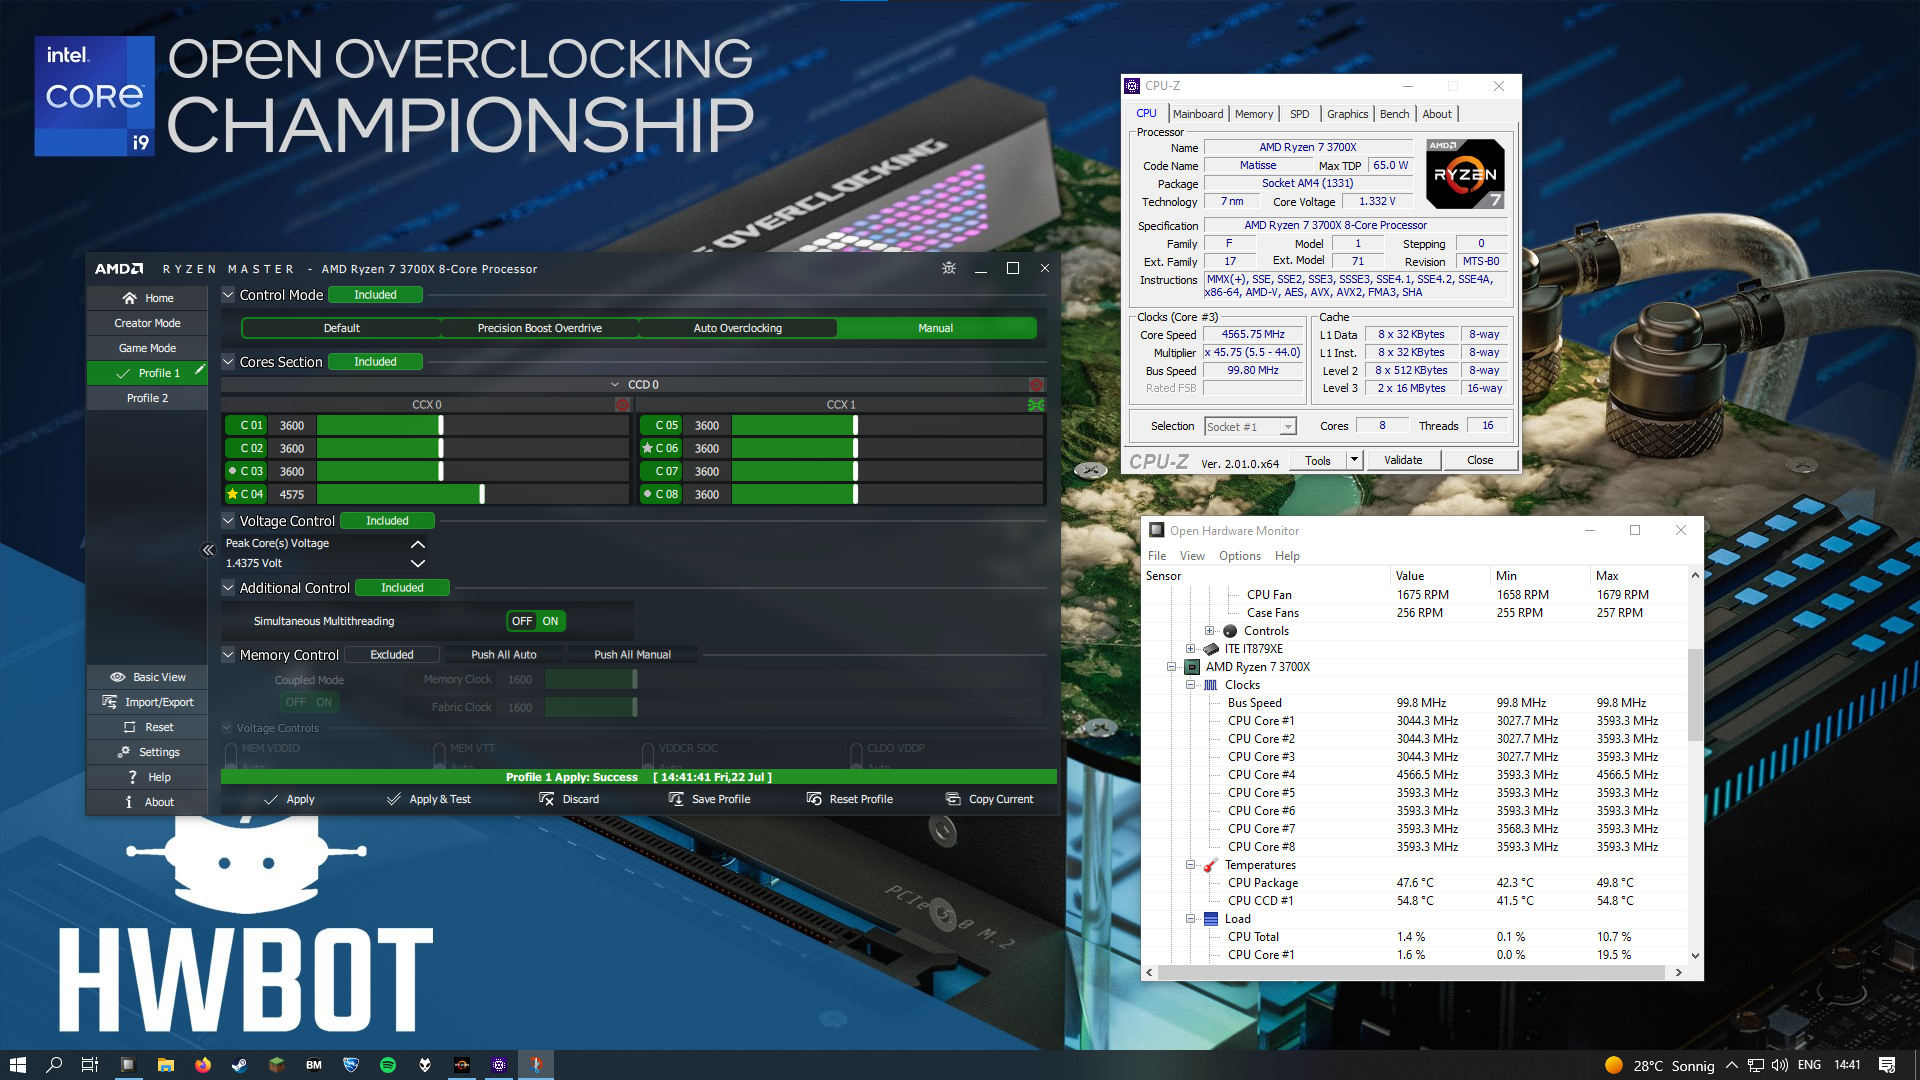Select Game Mode in Ryzen Master
1920x1080 pixels.
[147, 348]
